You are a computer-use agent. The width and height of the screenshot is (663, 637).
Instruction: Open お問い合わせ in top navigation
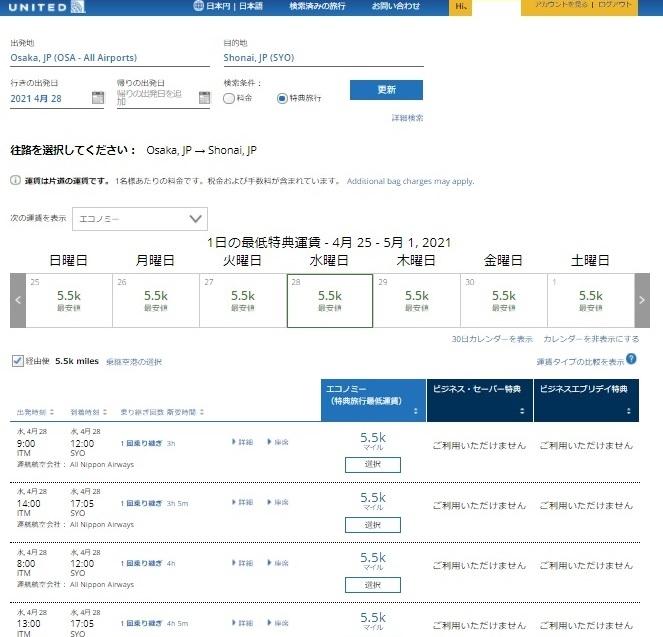pyautogui.click(x=396, y=6)
